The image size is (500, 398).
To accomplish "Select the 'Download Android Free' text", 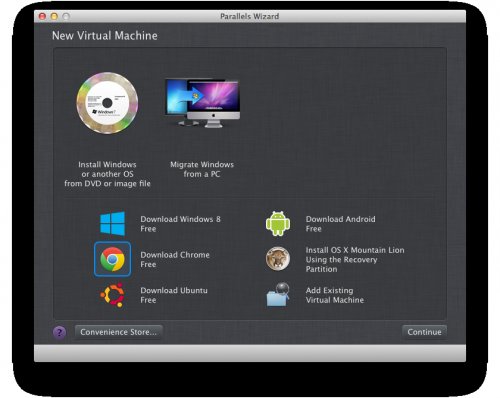I will pos(341,224).
